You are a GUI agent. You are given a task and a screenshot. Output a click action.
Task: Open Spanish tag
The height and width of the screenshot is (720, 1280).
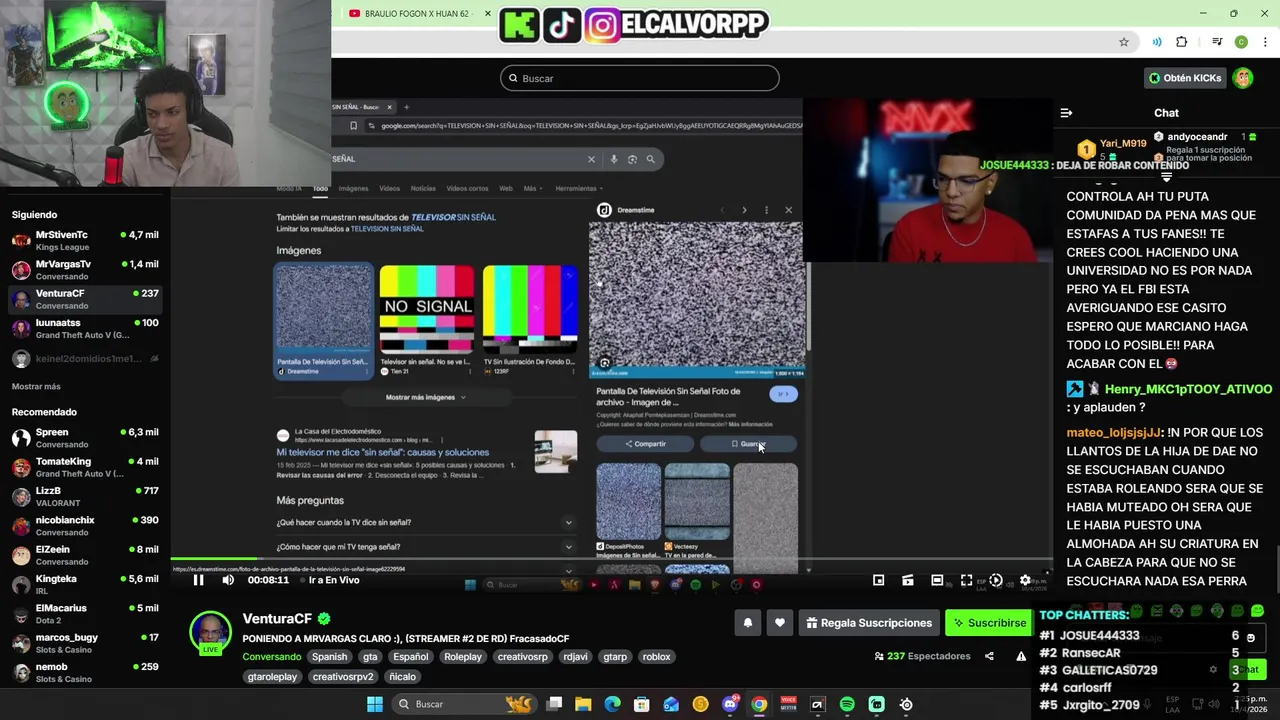click(x=329, y=657)
